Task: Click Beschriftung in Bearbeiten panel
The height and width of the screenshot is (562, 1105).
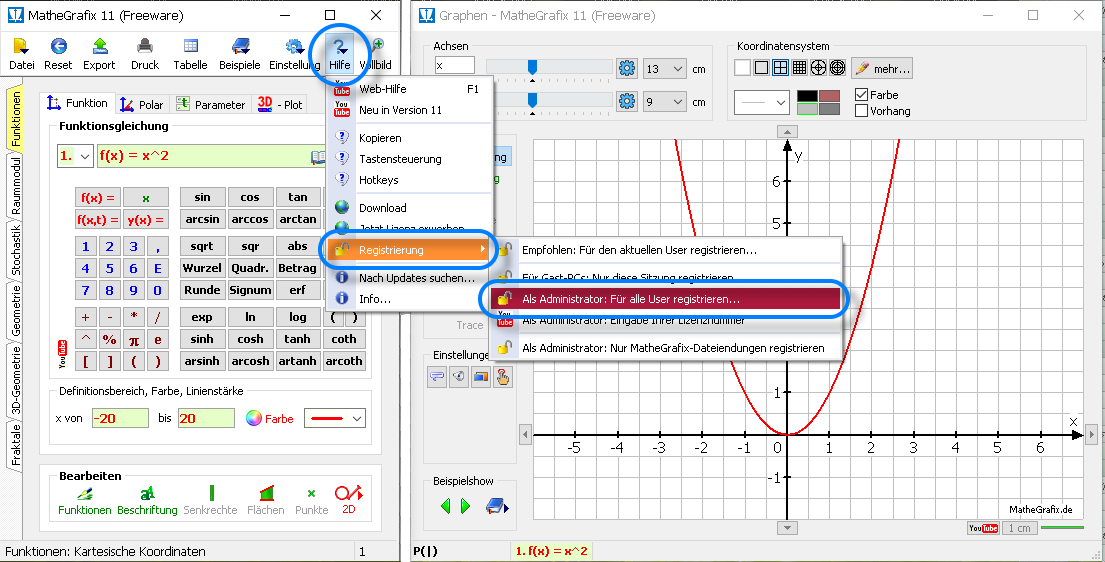Action: (147, 501)
